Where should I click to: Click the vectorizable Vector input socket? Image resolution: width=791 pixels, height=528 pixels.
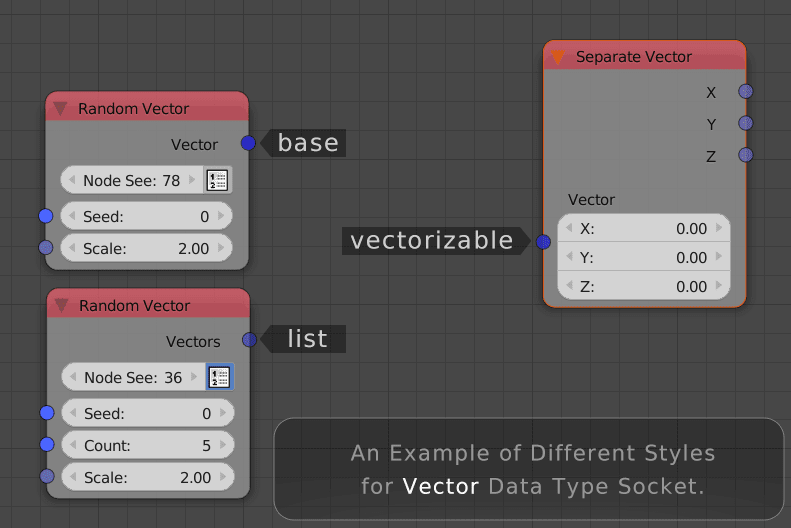coord(543,242)
